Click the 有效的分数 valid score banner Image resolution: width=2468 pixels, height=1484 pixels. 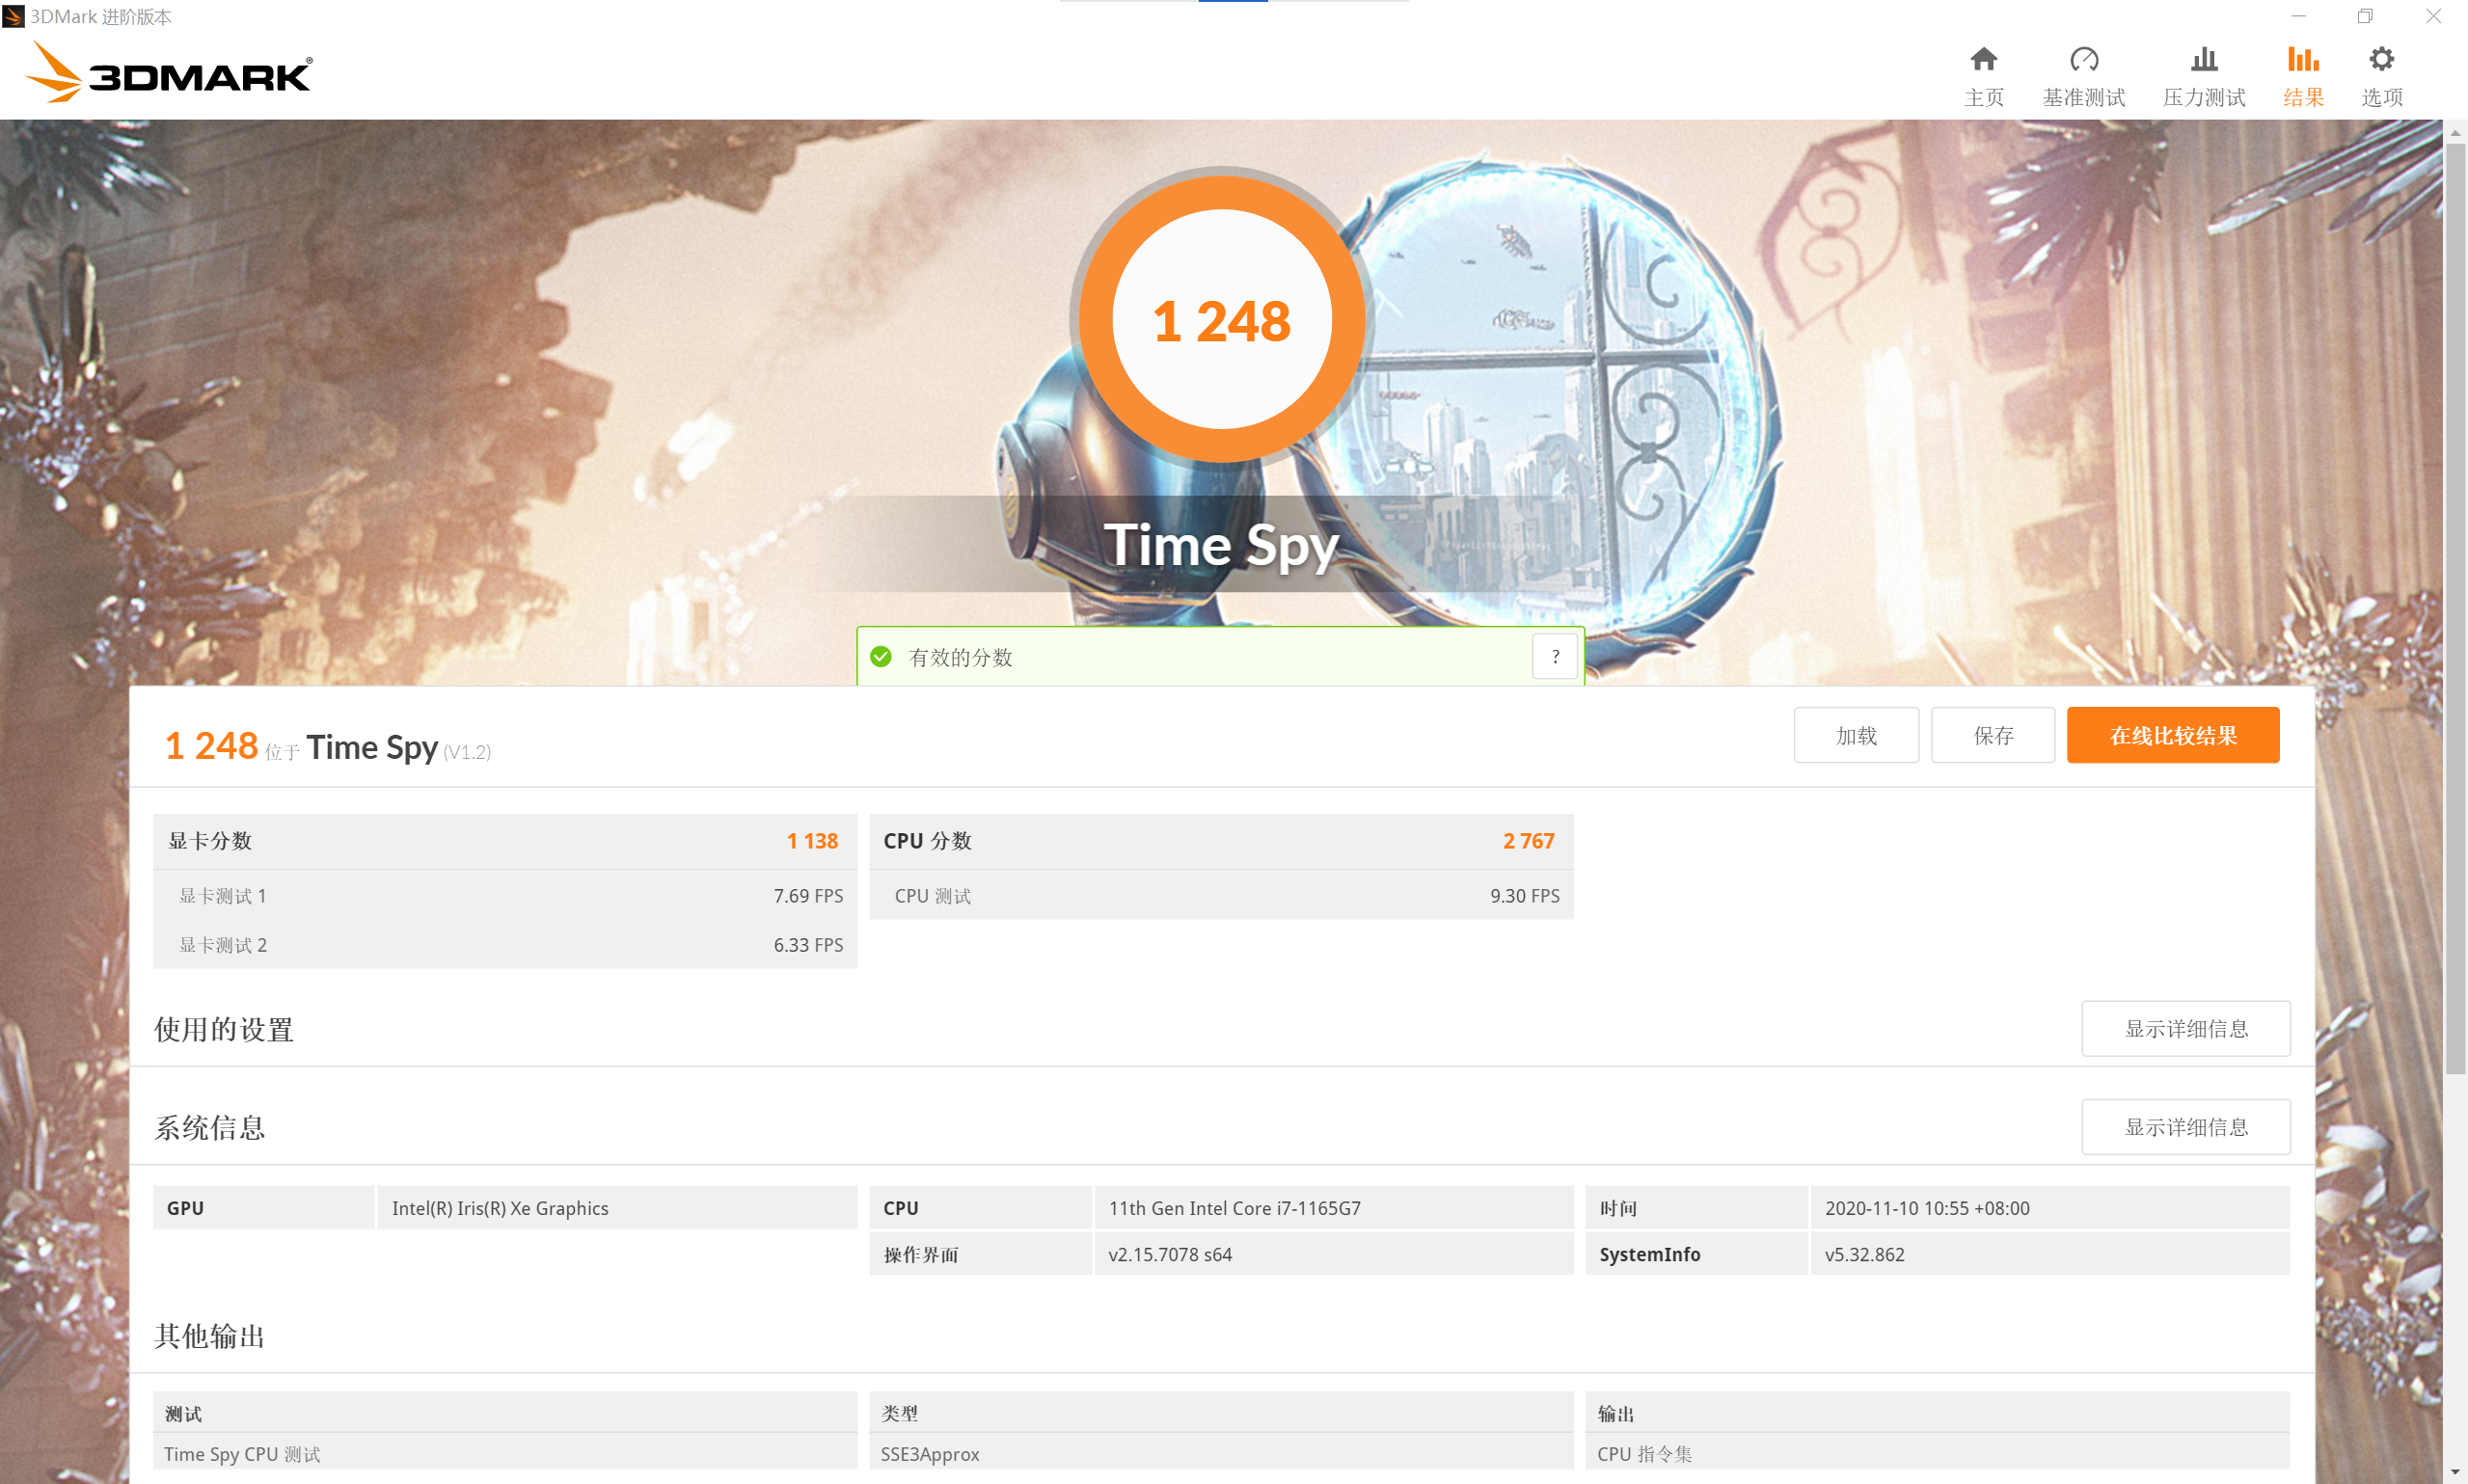click(1220, 657)
